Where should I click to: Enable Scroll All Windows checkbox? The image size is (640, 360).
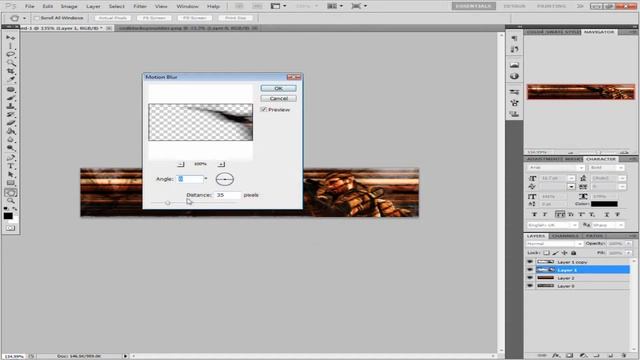[x=37, y=18]
